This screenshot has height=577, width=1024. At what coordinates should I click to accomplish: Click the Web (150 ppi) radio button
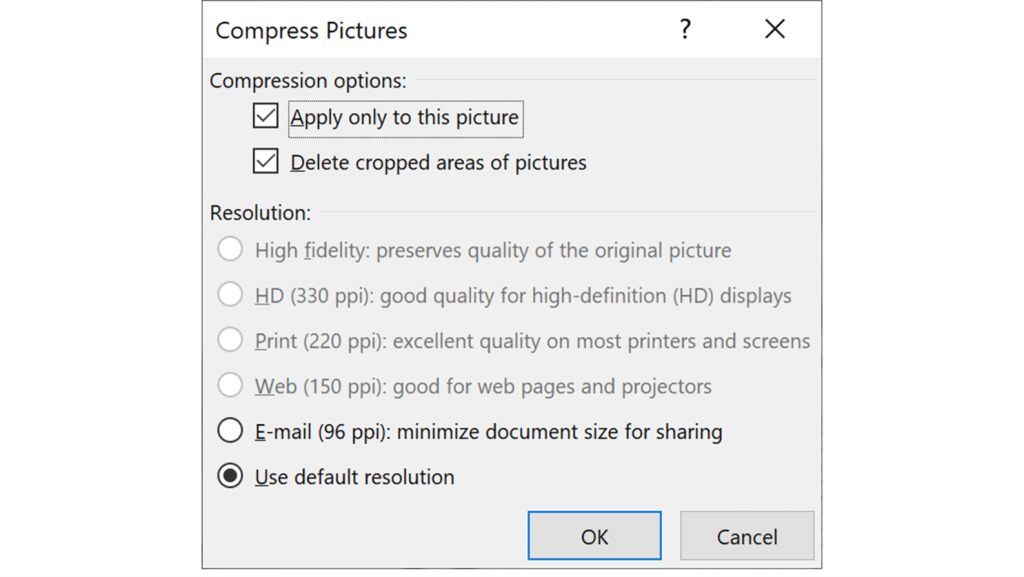tap(229, 386)
